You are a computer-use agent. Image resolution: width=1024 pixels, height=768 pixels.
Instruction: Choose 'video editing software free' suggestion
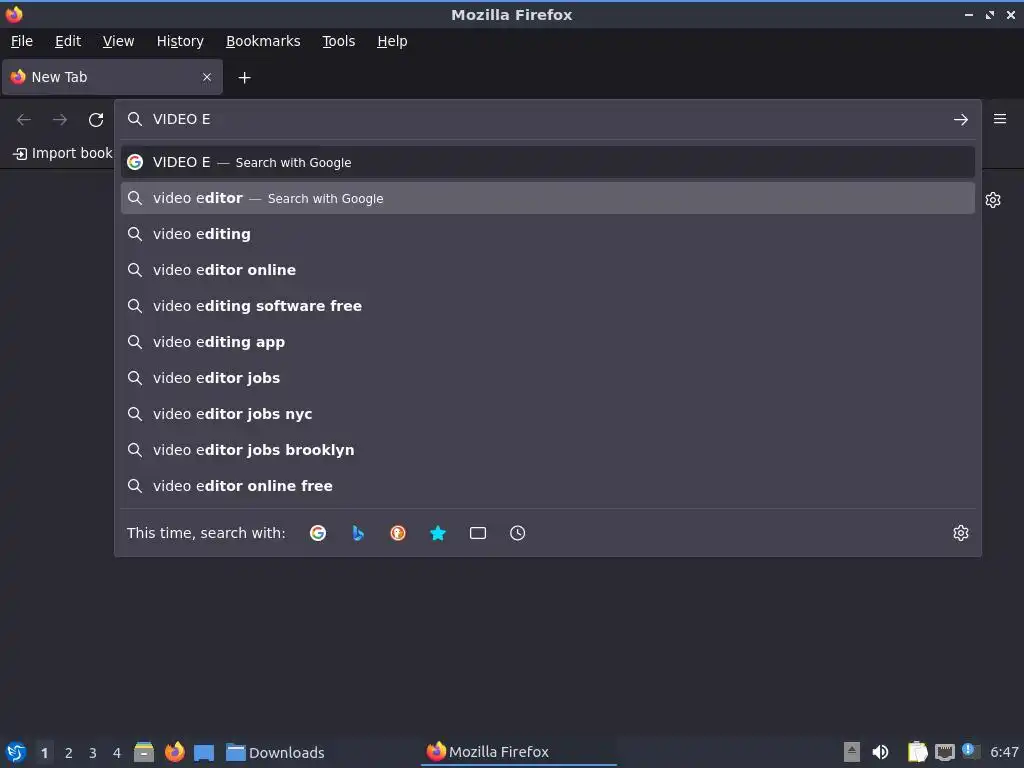click(548, 306)
